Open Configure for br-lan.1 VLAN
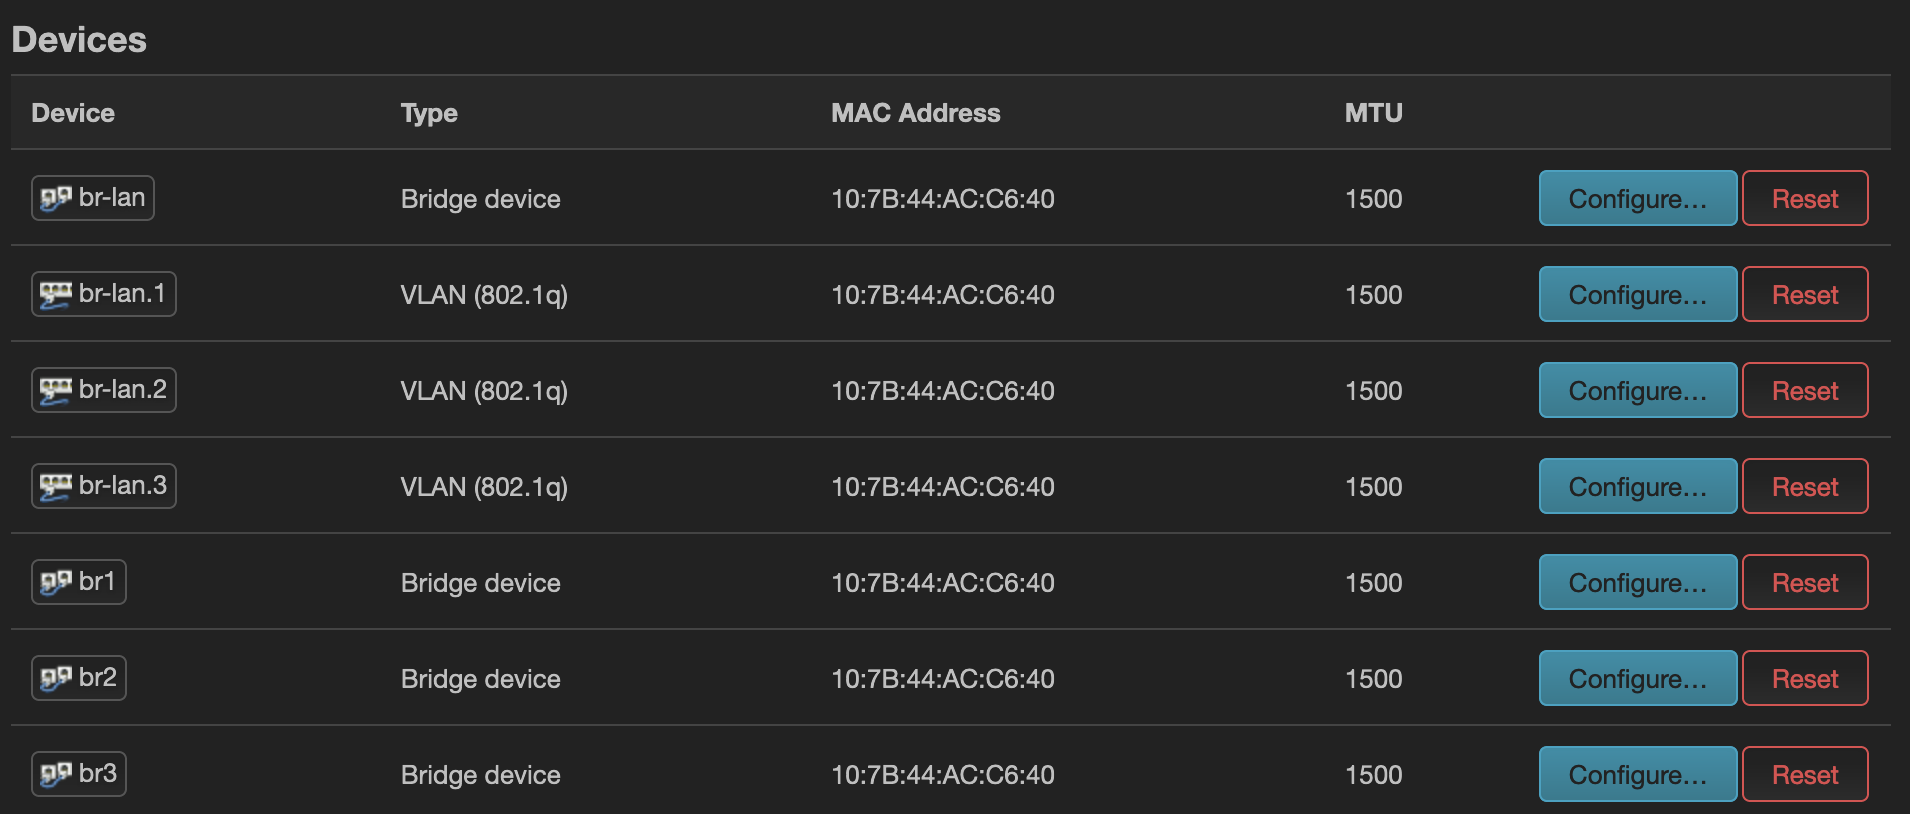Screen dimensions: 1910x814 (x=1637, y=294)
